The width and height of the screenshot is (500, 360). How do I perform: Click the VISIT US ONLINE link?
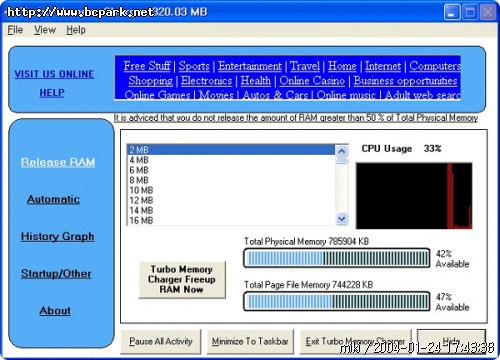(54, 74)
